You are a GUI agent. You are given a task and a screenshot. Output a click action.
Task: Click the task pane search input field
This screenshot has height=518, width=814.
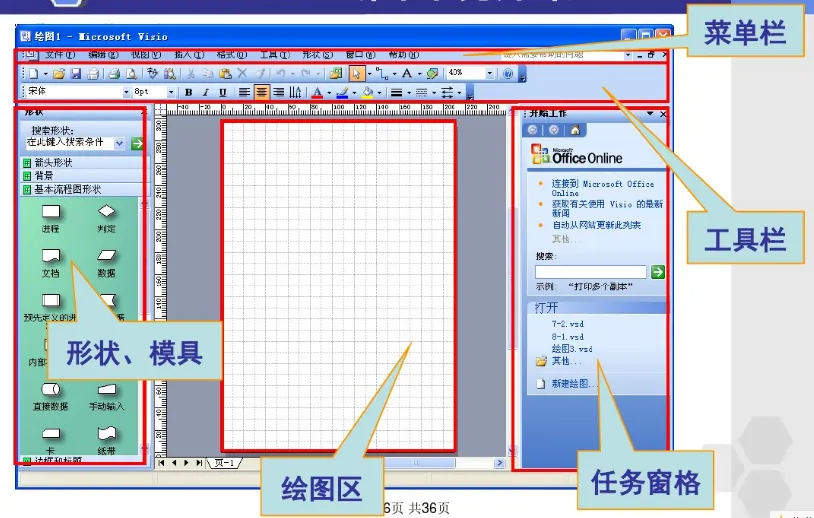(591, 272)
